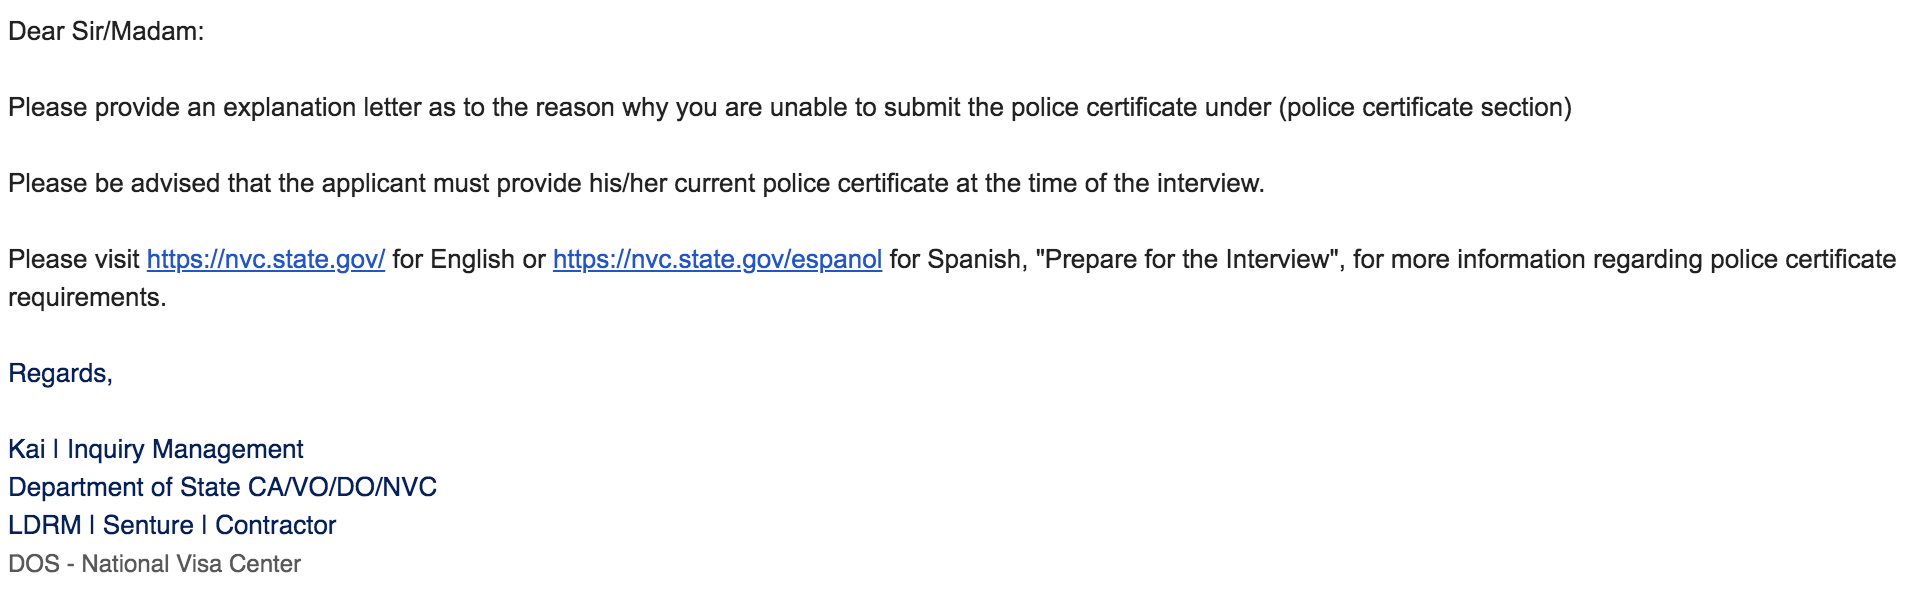The image size is (1914, 598).
Task: Click the word "Contractor" in signature
Action: 275,526
